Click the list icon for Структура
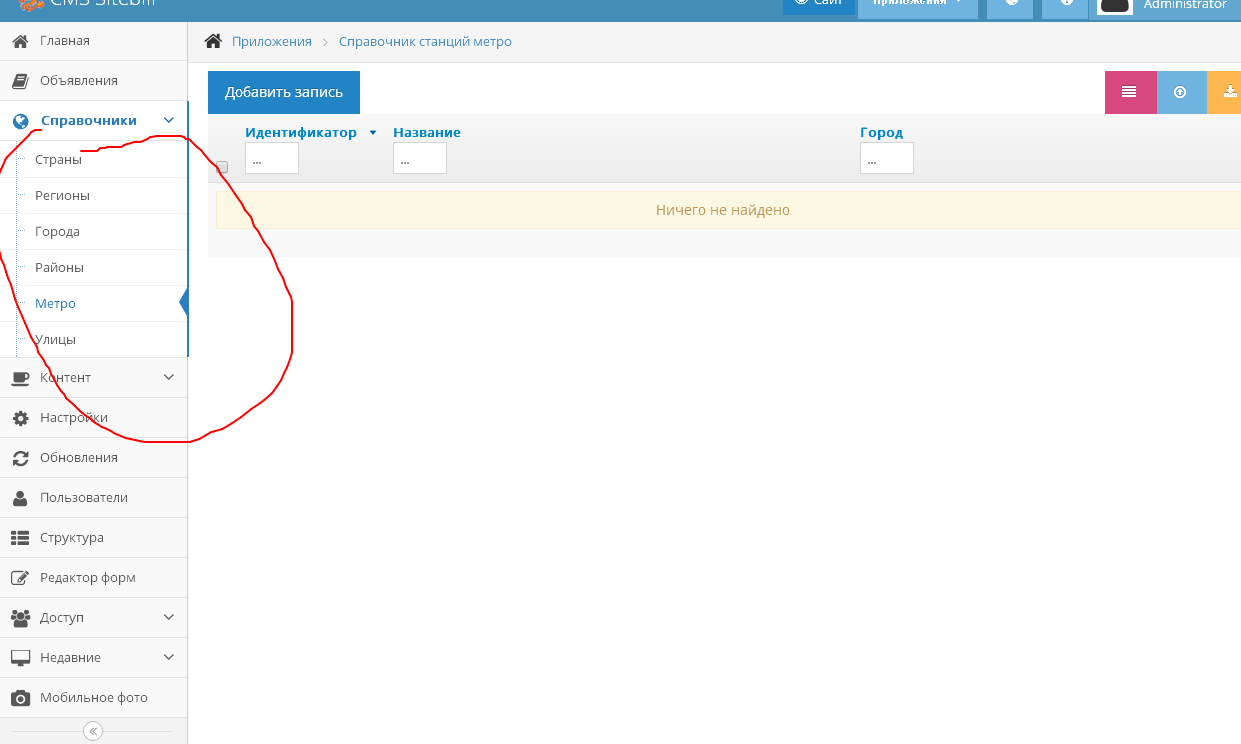The image size is (1241, 744). (20, 538)
